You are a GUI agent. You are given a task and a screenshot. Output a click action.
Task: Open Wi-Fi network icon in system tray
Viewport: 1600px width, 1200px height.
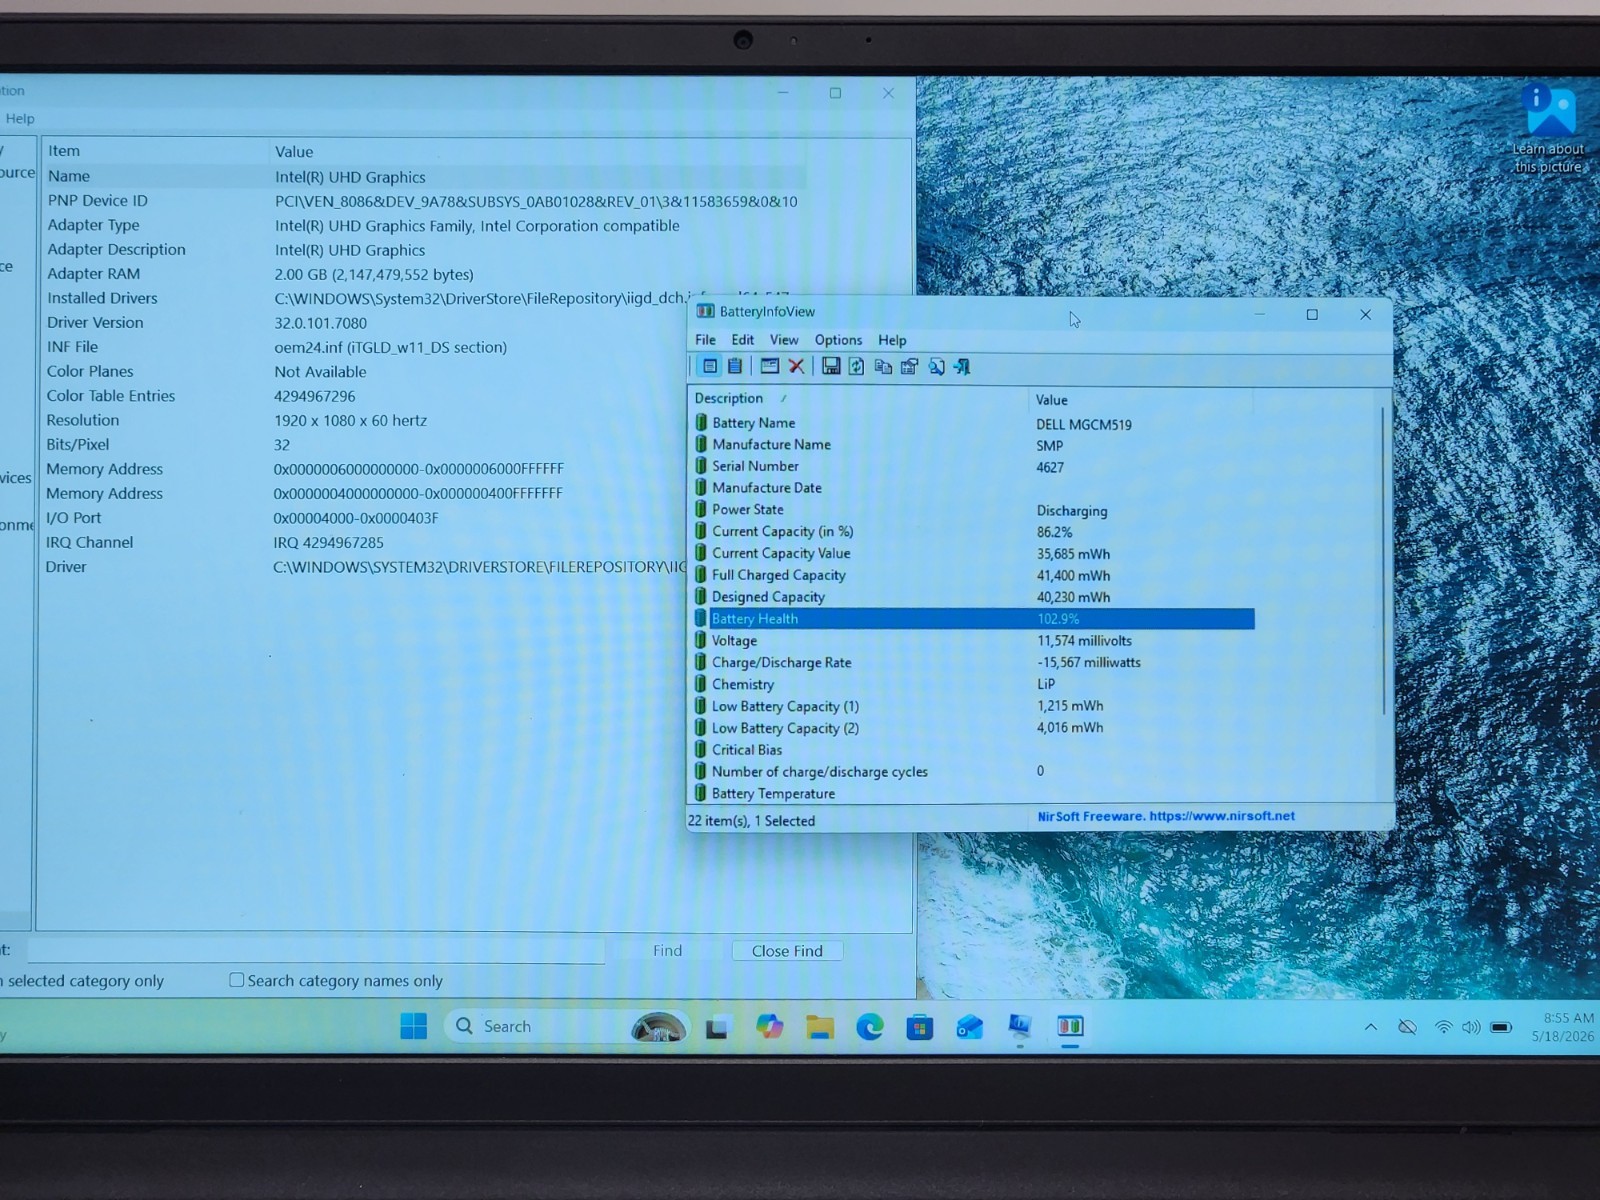(x=1443, y=1027)
